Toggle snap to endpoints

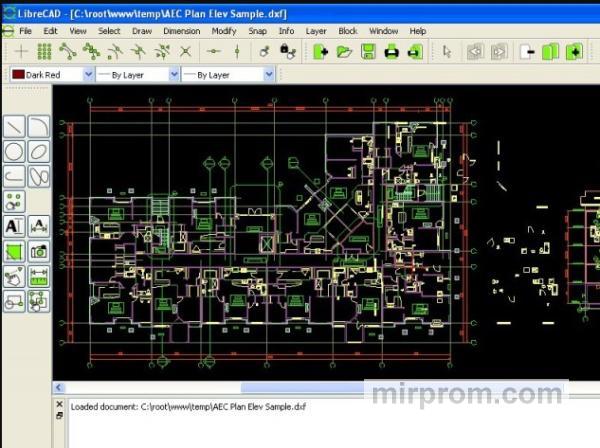pos(69,51)
